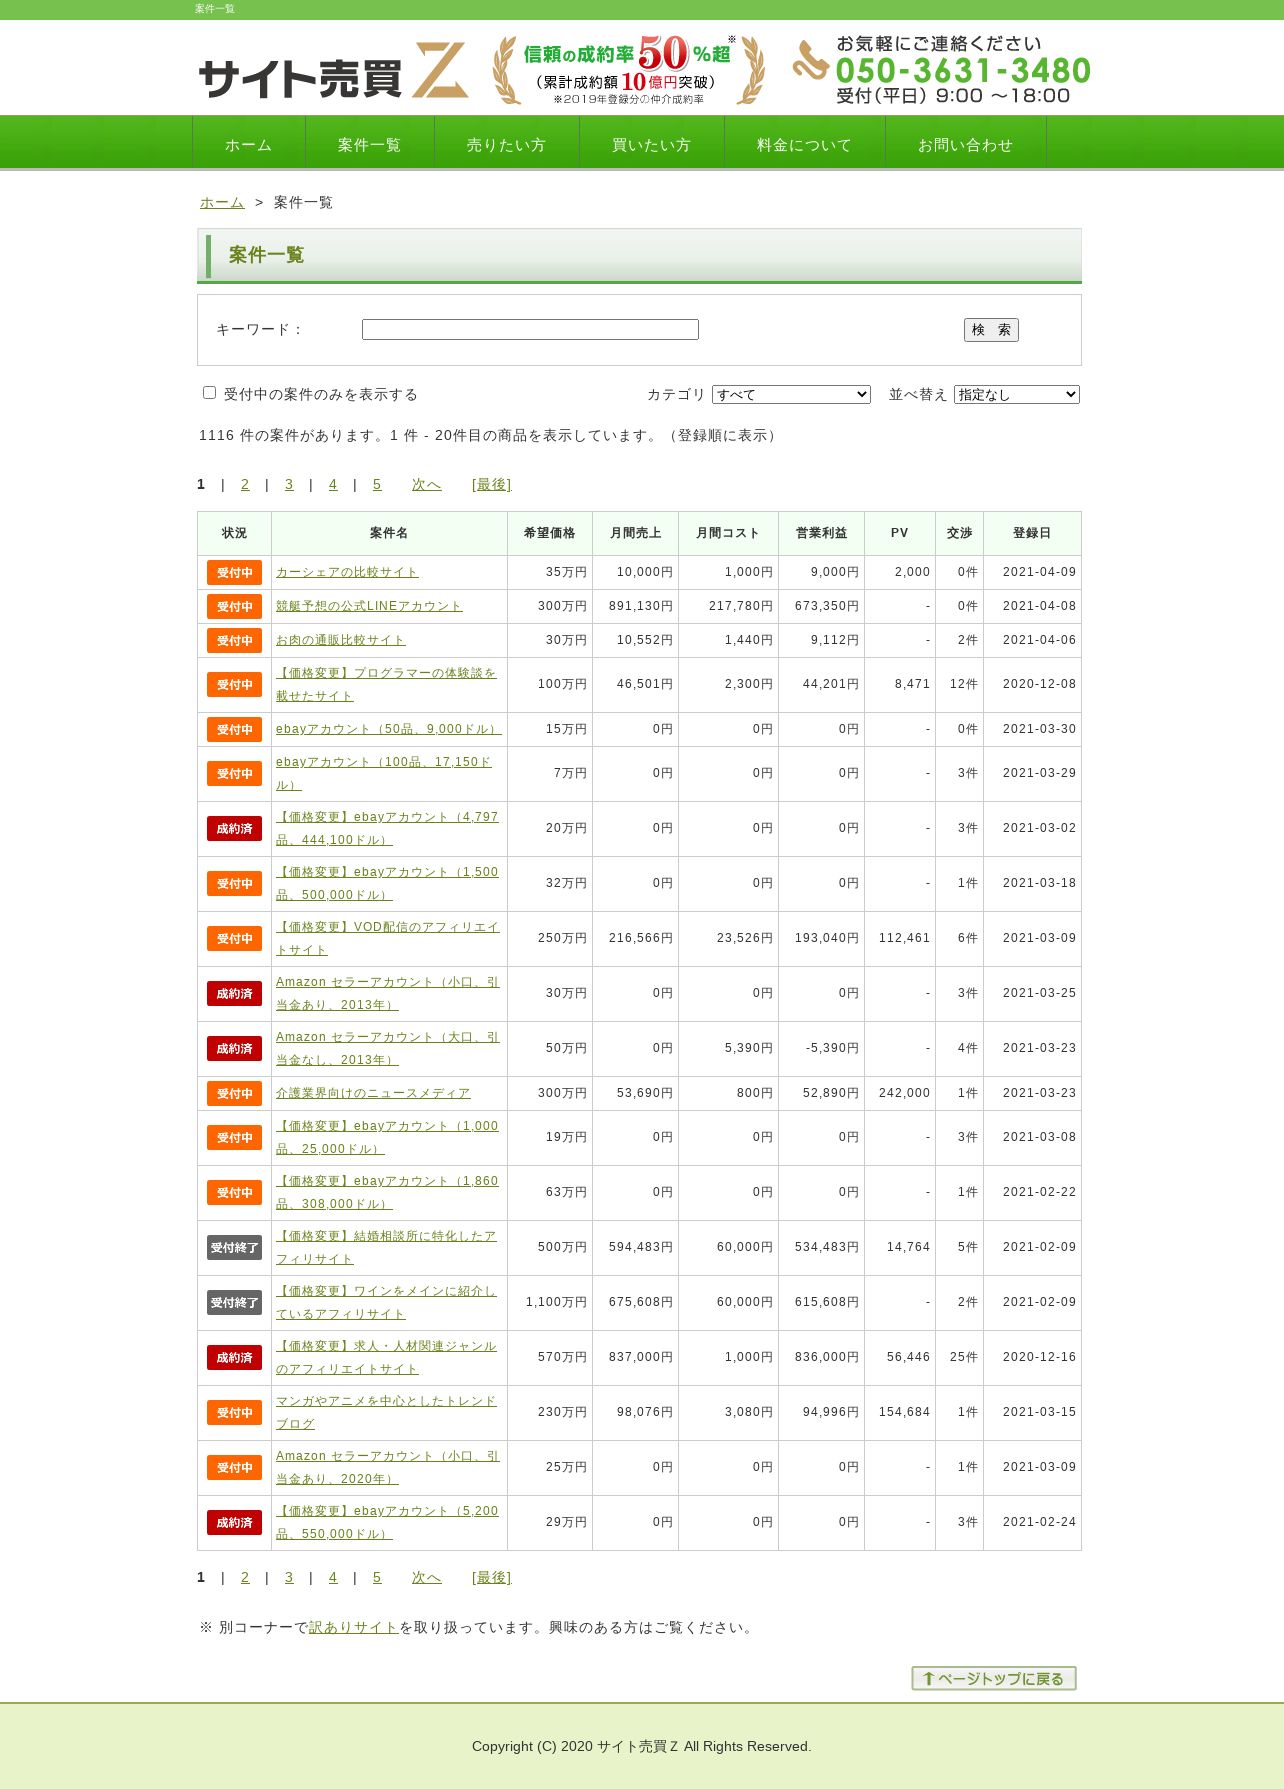Go to page 4 in top pagination
1284x1789 pixels.
(x=333, y=484)
